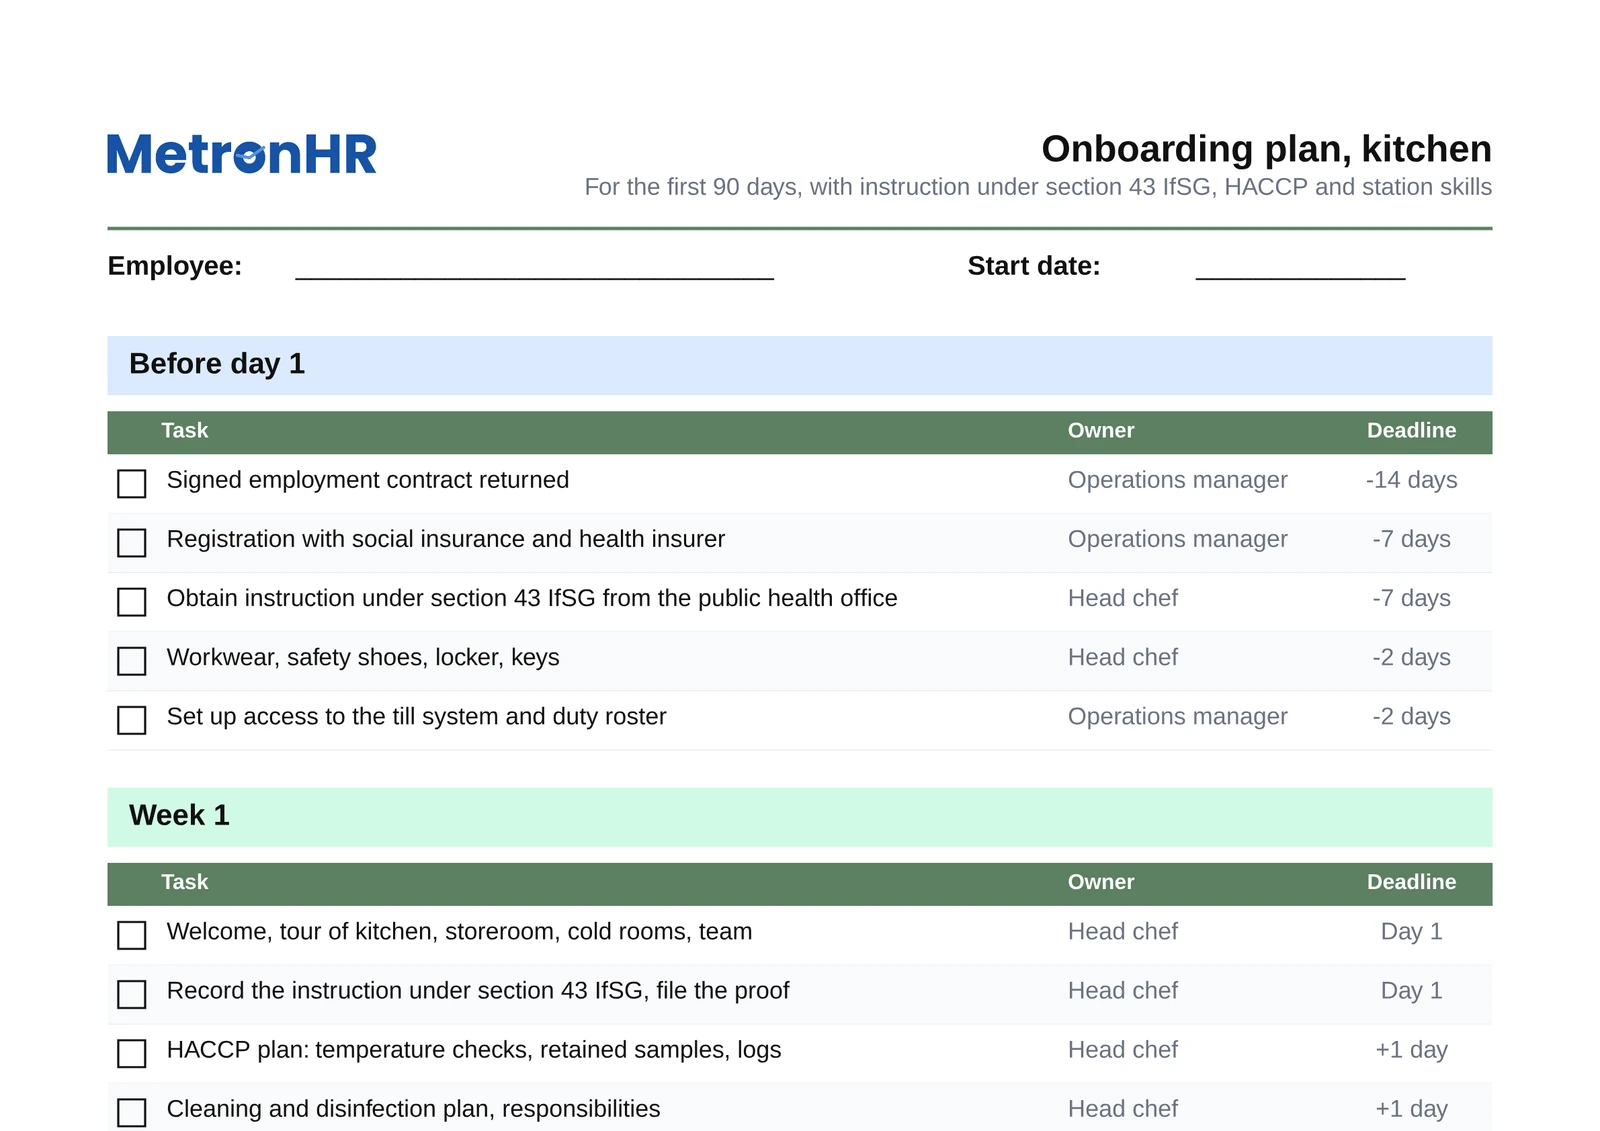This screenshot has height=1131, width=1600.
Task: Click 'Workwear, safety shoes, locker, keys' text
Action: point(363,657)
